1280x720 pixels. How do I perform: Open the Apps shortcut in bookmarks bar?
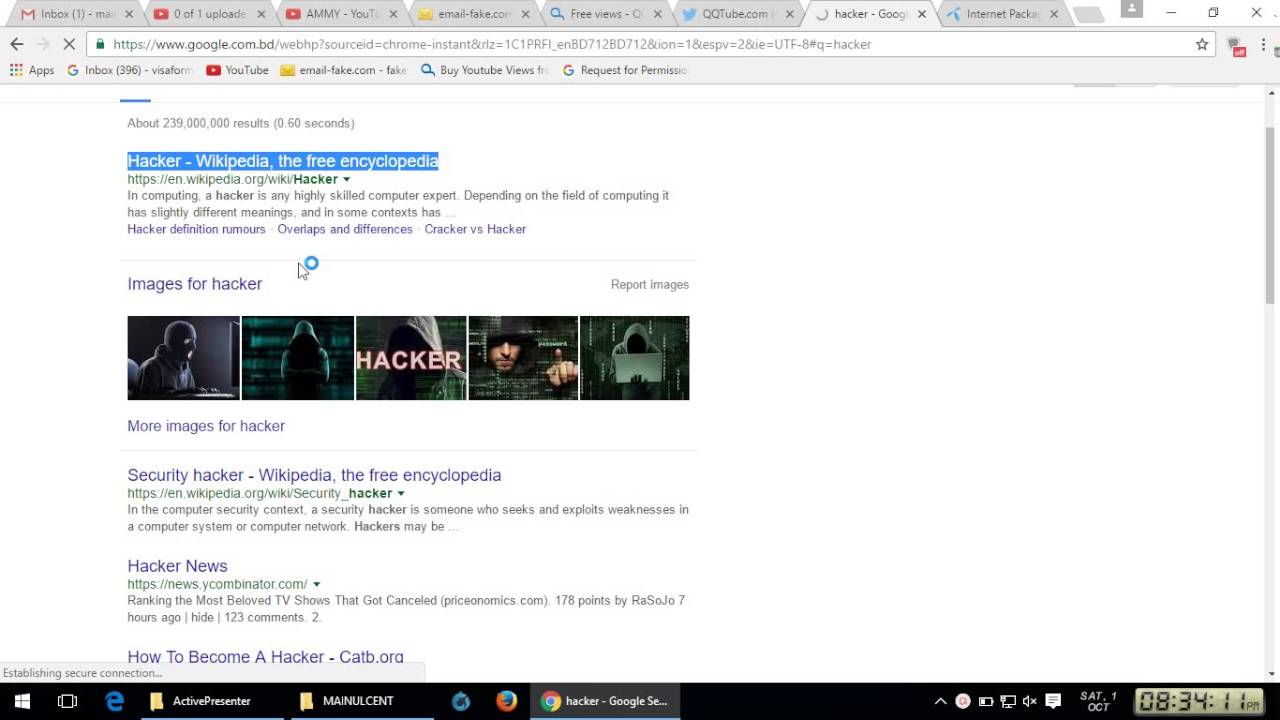32,70
